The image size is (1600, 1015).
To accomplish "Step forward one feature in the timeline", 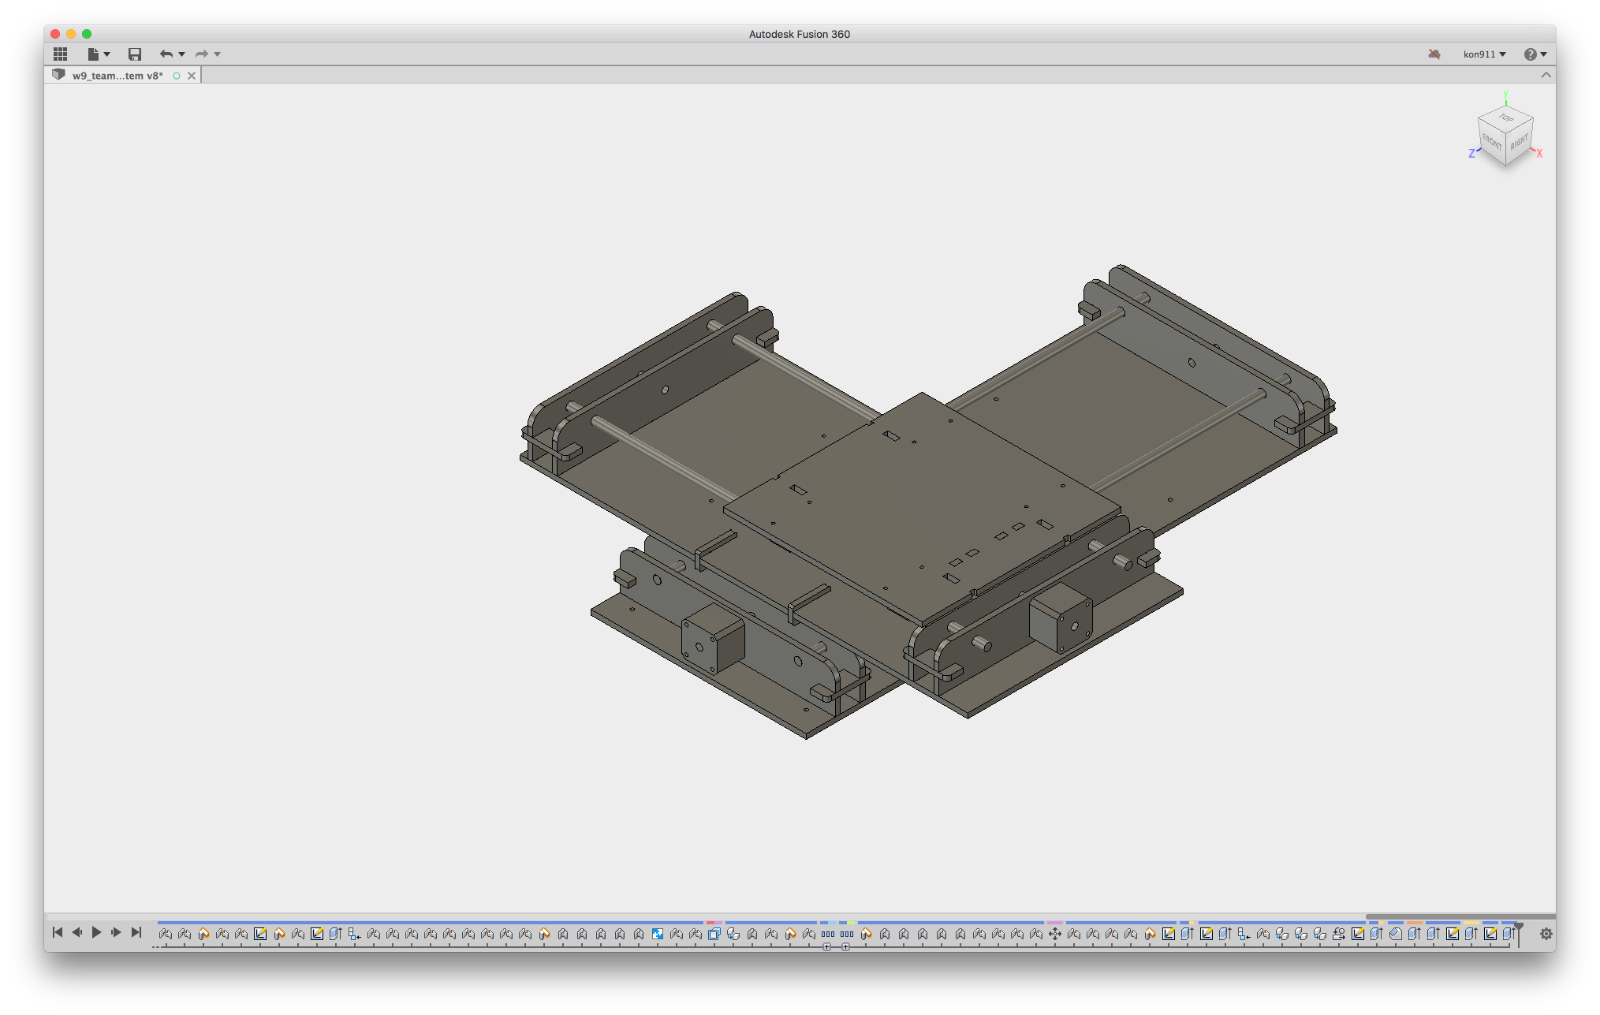I will point(116,932).
